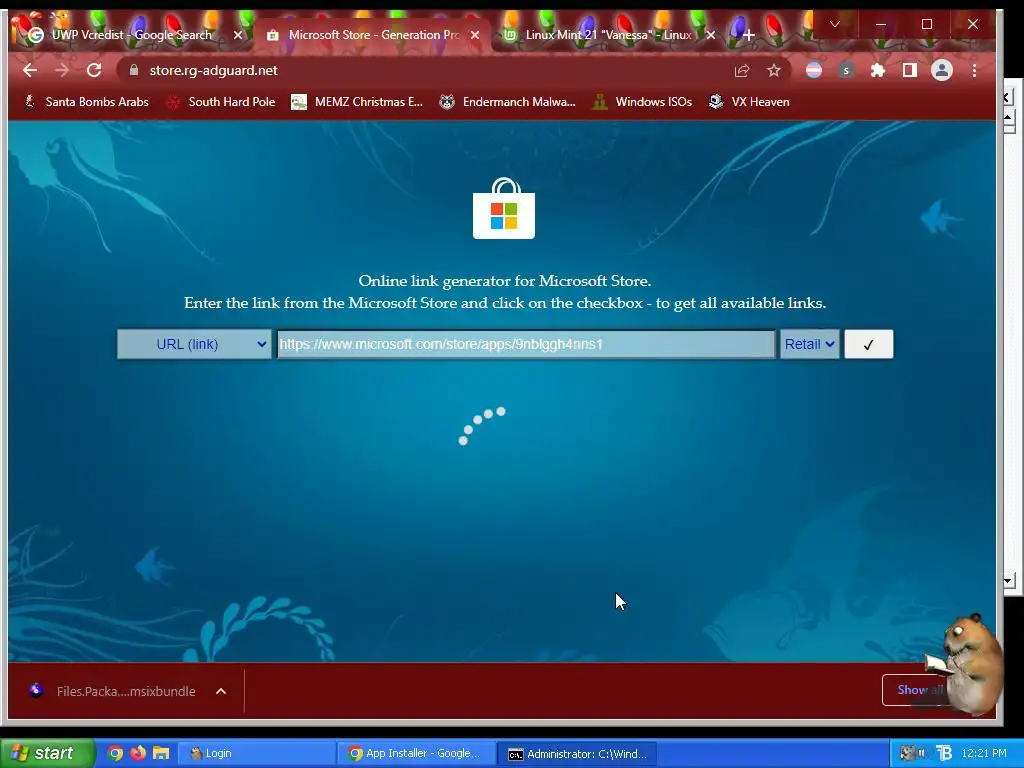Switch to App Installer Google taskbar window

[x=417, y=754]
